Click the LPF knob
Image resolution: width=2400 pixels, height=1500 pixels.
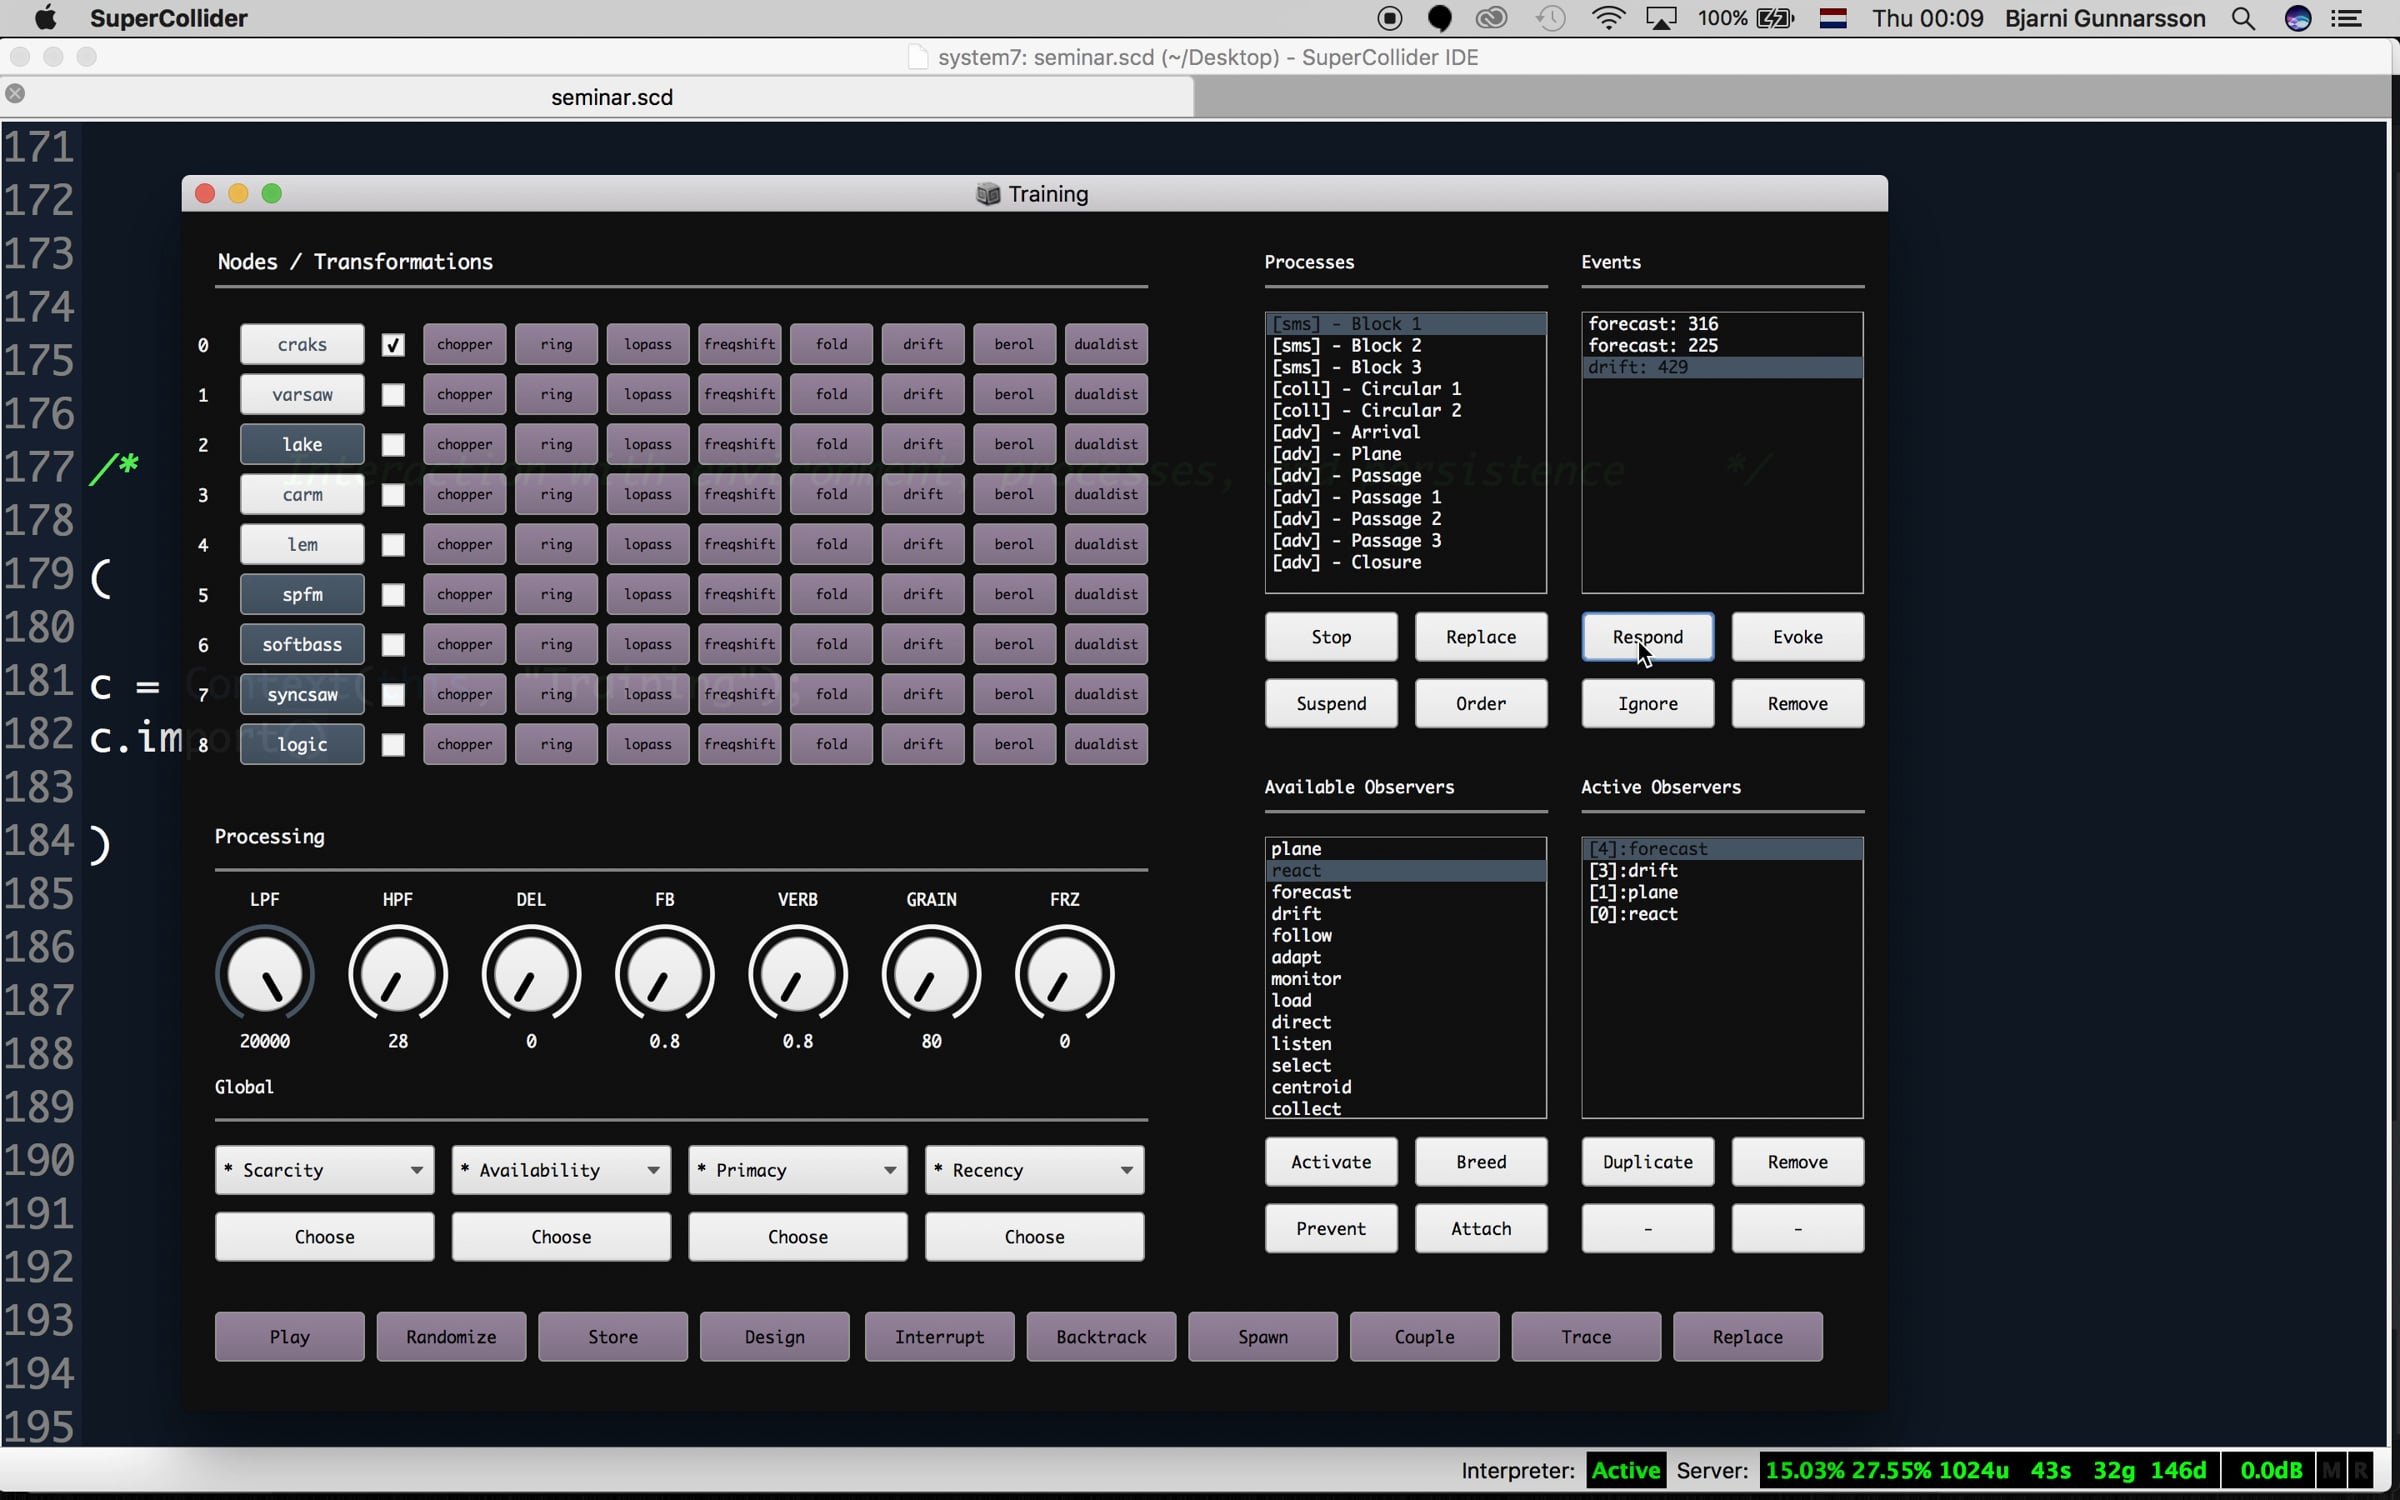tap(265, 975)
